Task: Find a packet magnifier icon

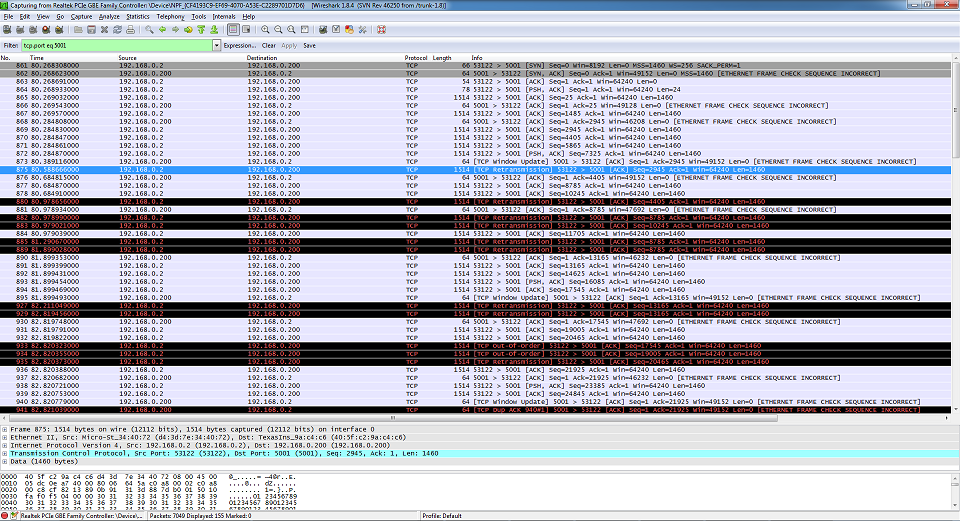Action: click(149, 29)
